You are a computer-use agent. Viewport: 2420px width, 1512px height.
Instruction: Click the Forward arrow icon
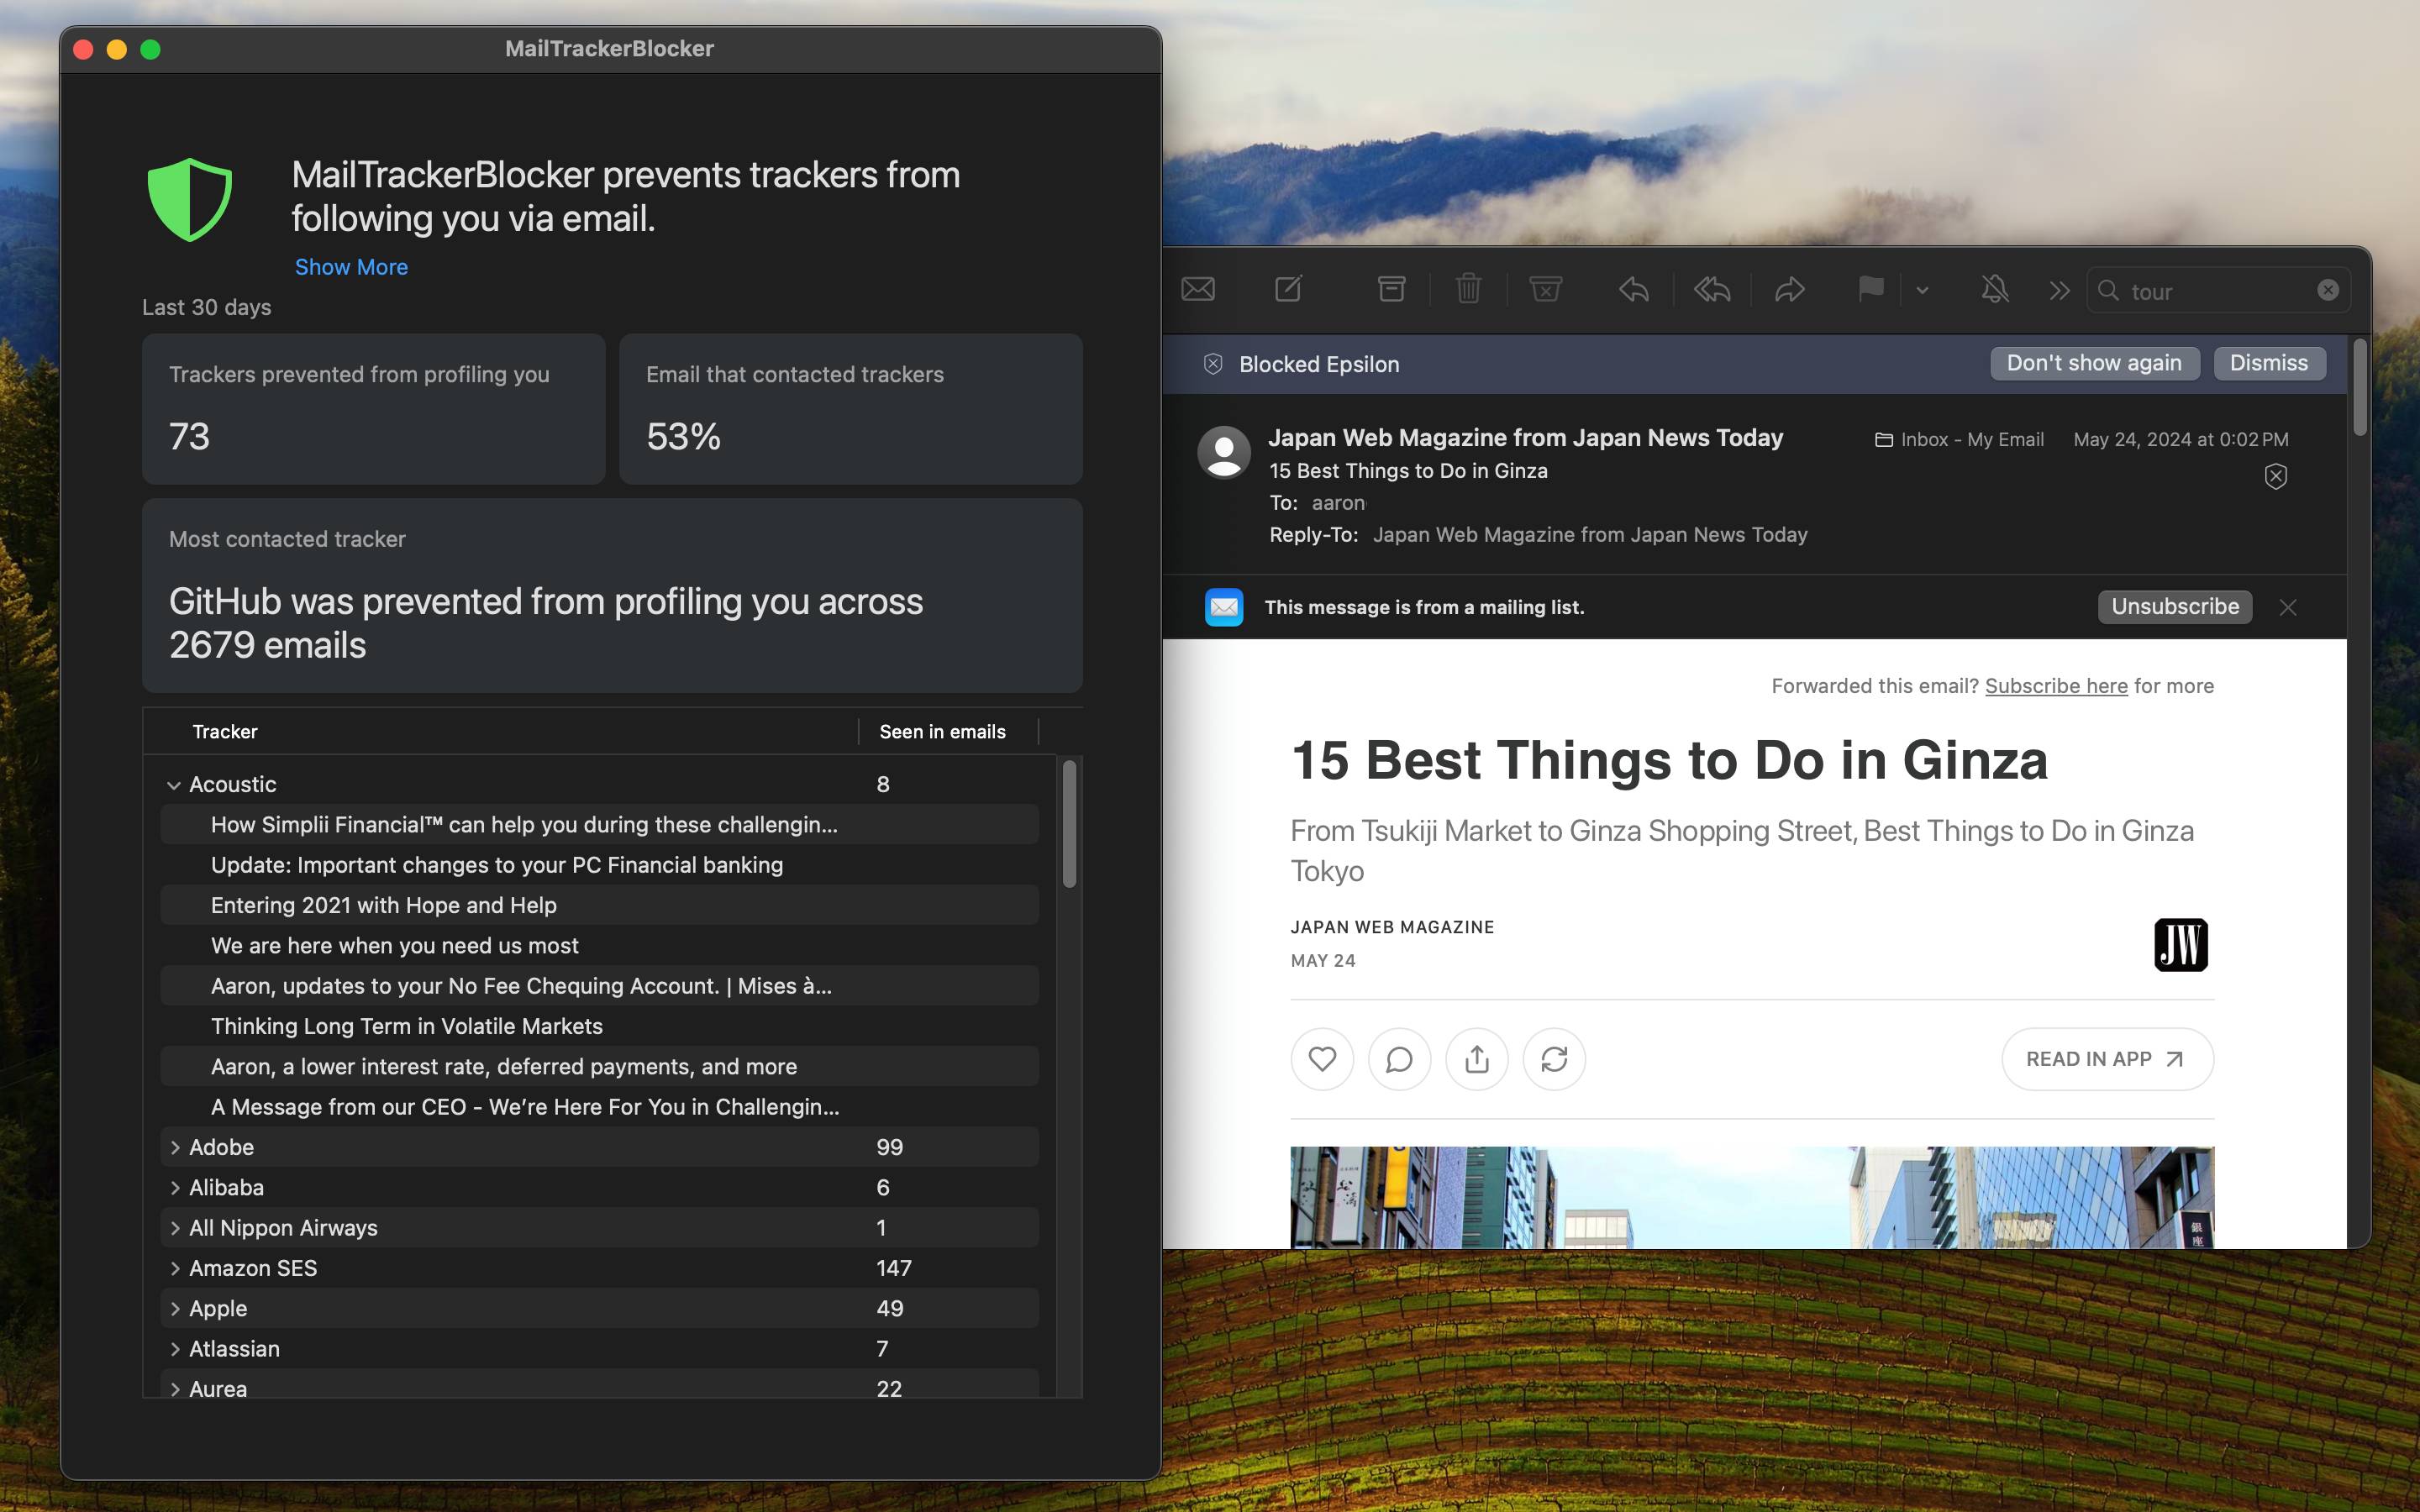[x=1789, y=290]
